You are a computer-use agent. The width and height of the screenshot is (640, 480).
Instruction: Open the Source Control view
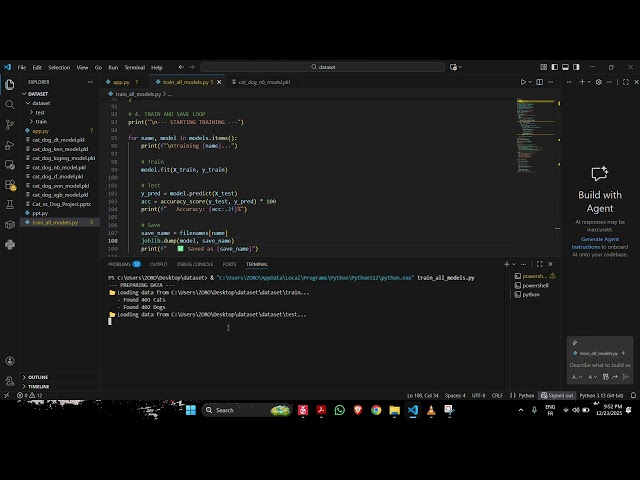click(x=10, y=124)
